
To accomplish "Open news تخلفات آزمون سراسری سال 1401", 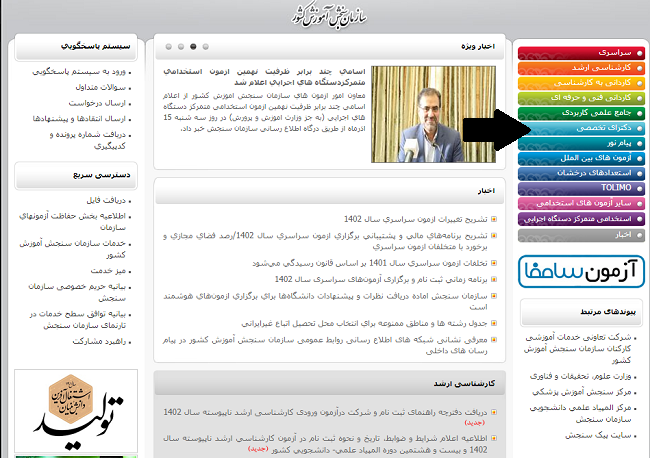I will tap(370, 263).
